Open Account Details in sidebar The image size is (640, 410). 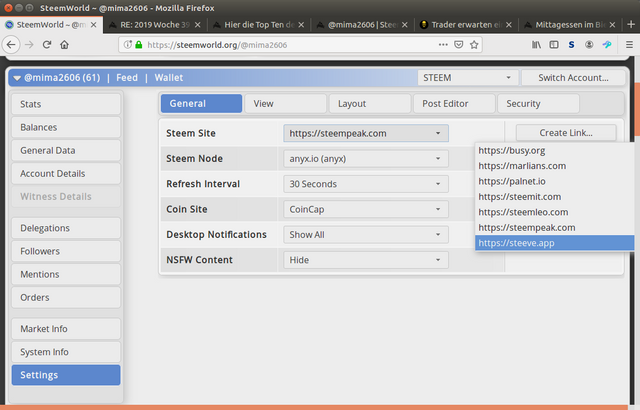tap(66, 173)
